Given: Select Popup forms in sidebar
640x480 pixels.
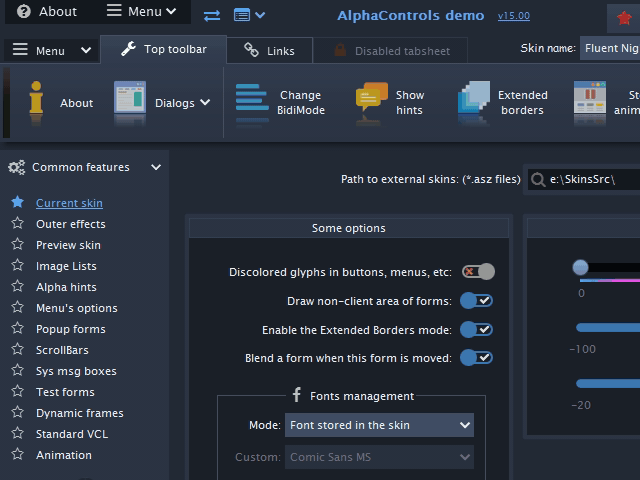Looking at the screenshot, I should (71, 329).
